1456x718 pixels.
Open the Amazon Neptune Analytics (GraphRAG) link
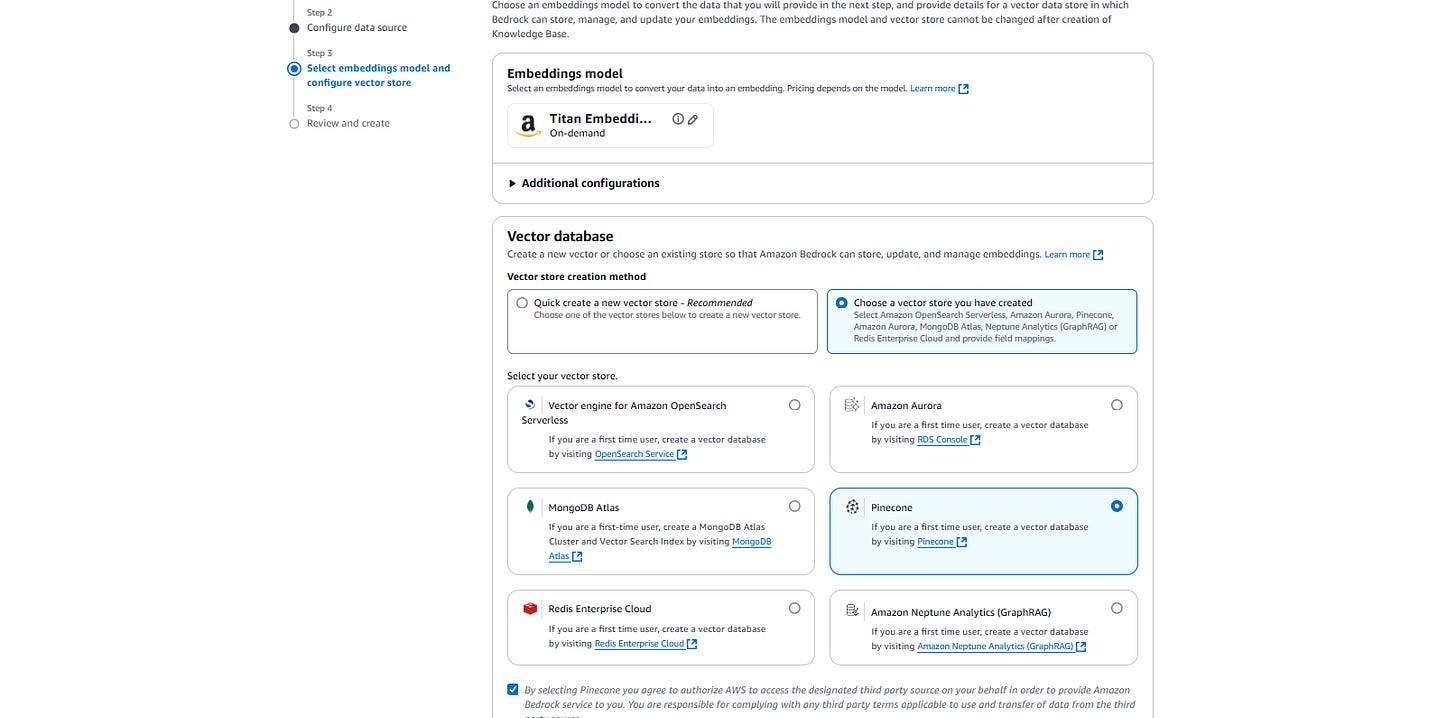pos(995,647)
